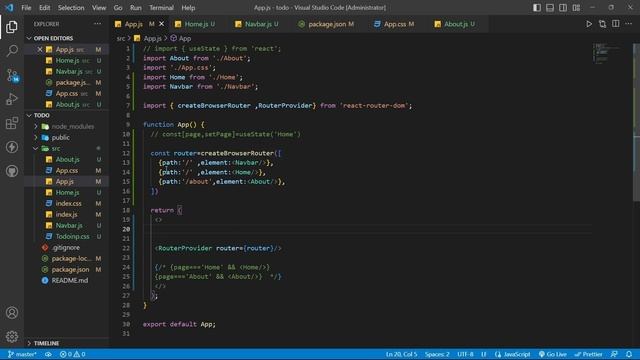Click line number 20 in the gutter
640x360 pixels.
pyautogui.click(x=126, y=229)
